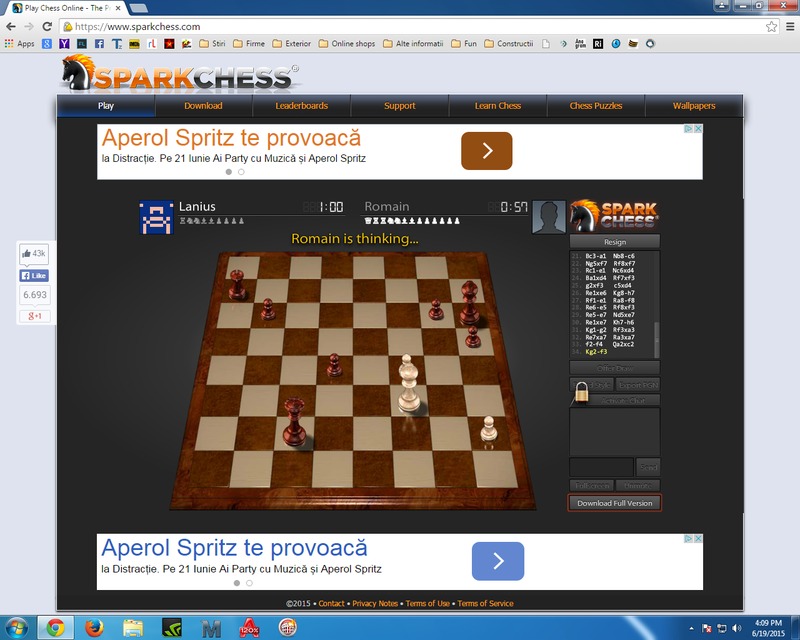Expand the Firme bookmarks folder

pyautogui.click(x=249, y=44)
